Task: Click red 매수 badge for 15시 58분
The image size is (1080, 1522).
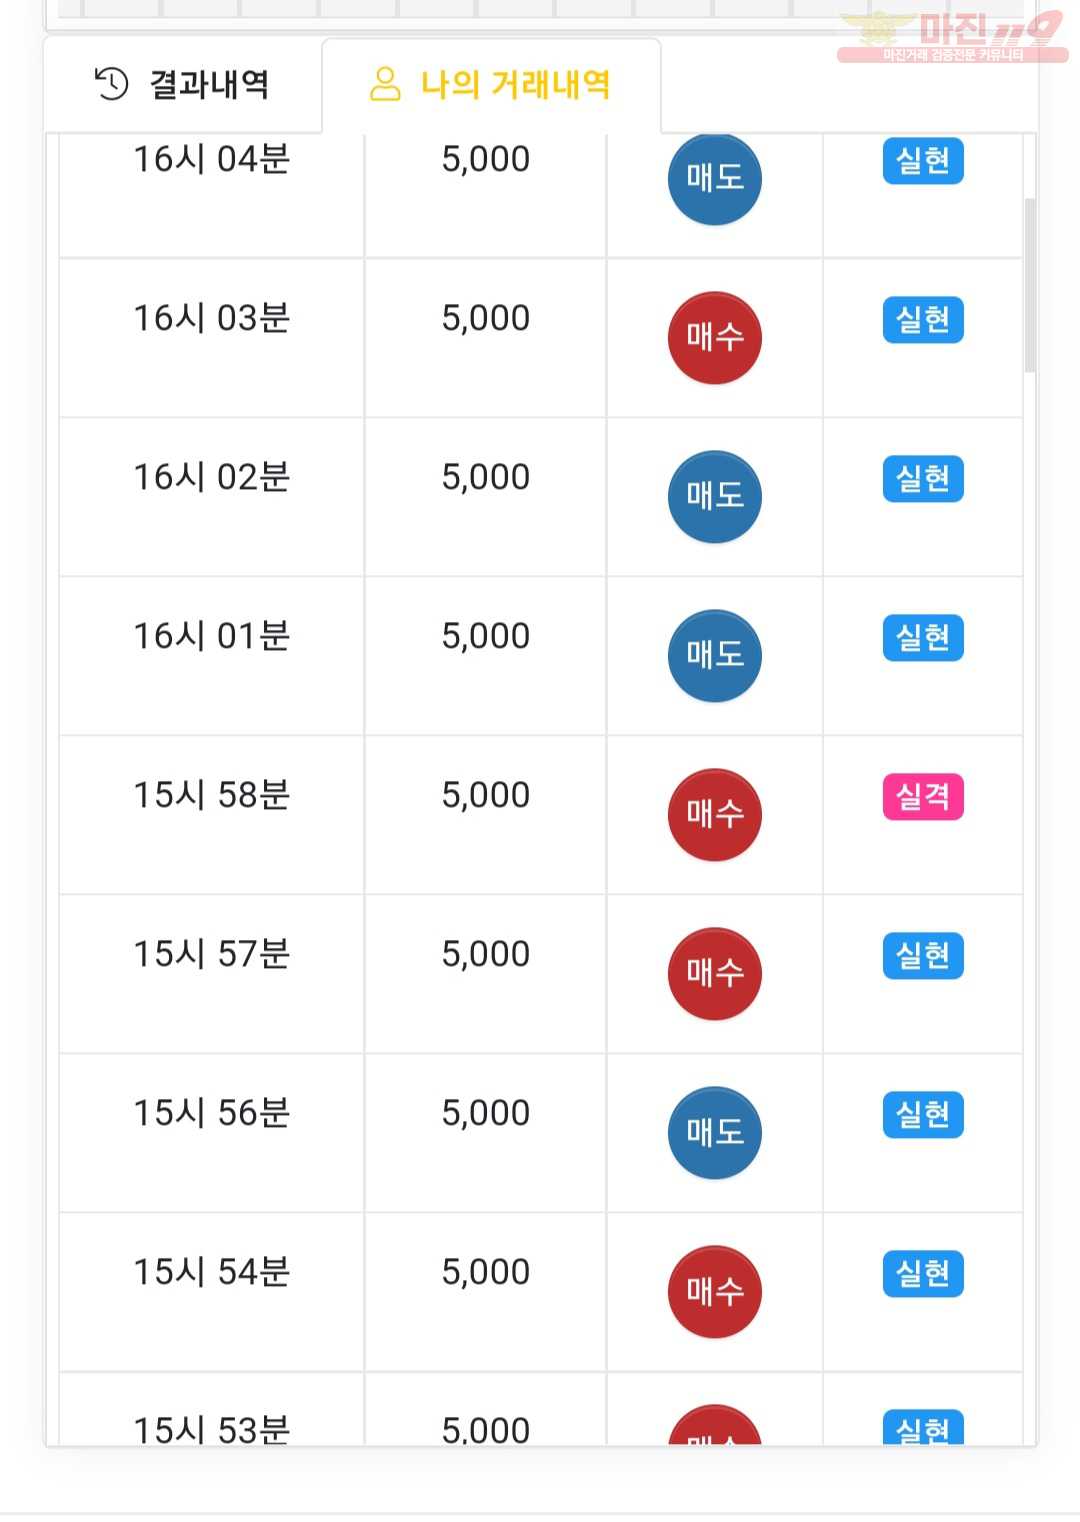Action: (714, 815)
